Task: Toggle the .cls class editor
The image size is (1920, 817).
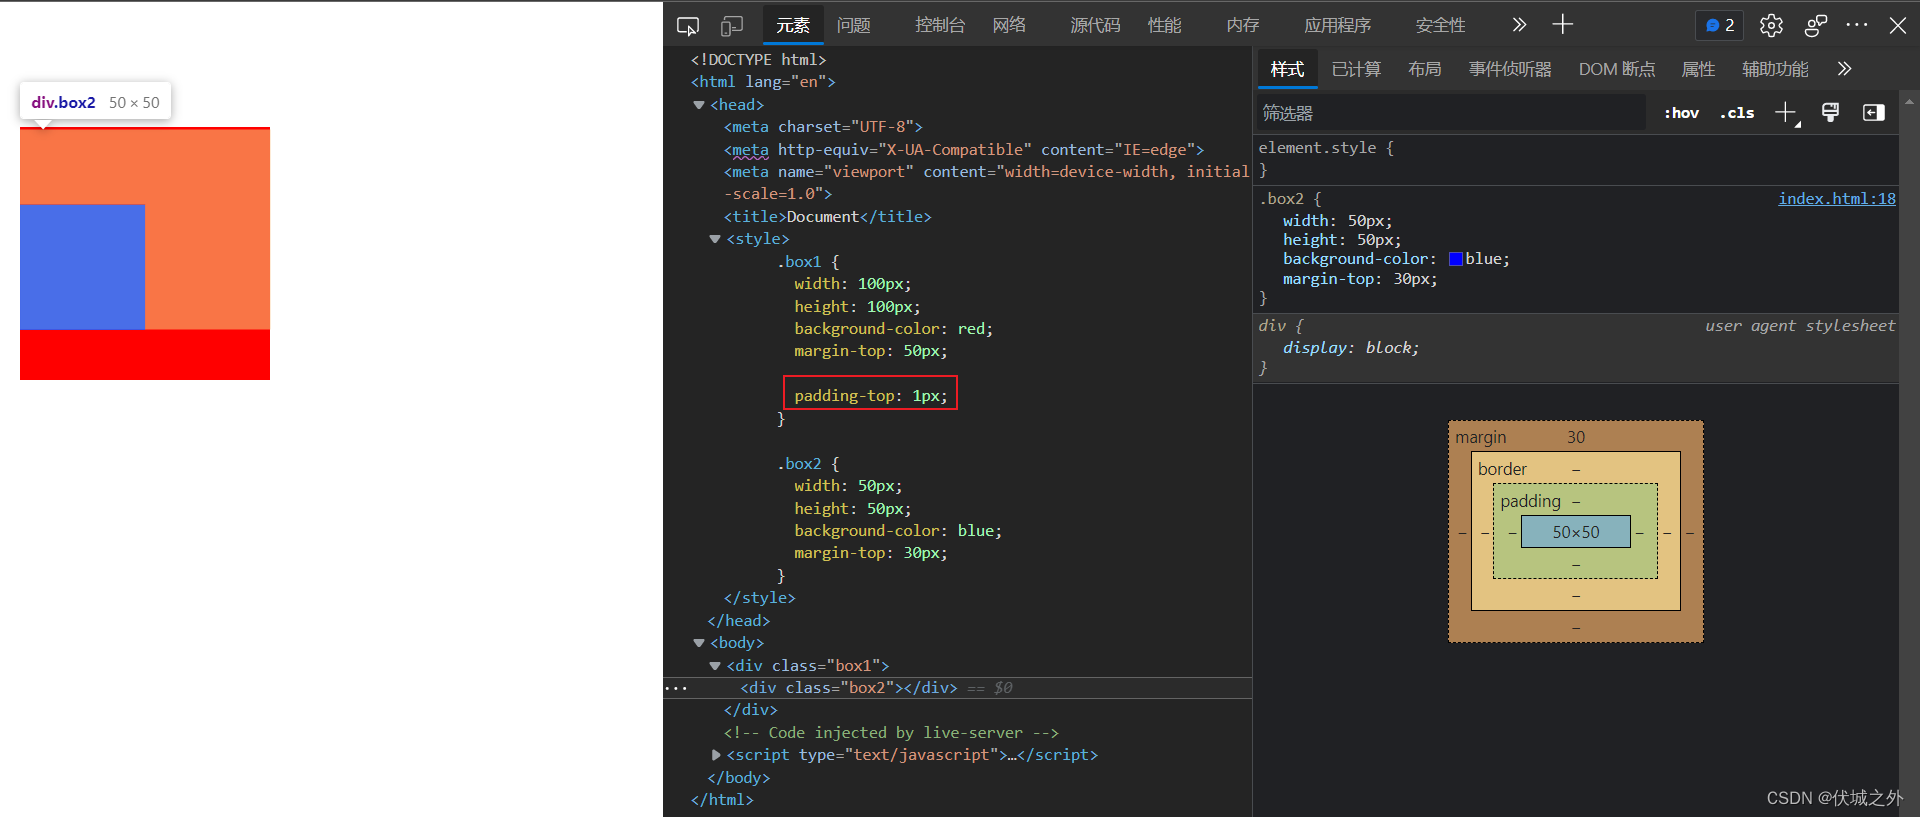Action: (1737, 113)
